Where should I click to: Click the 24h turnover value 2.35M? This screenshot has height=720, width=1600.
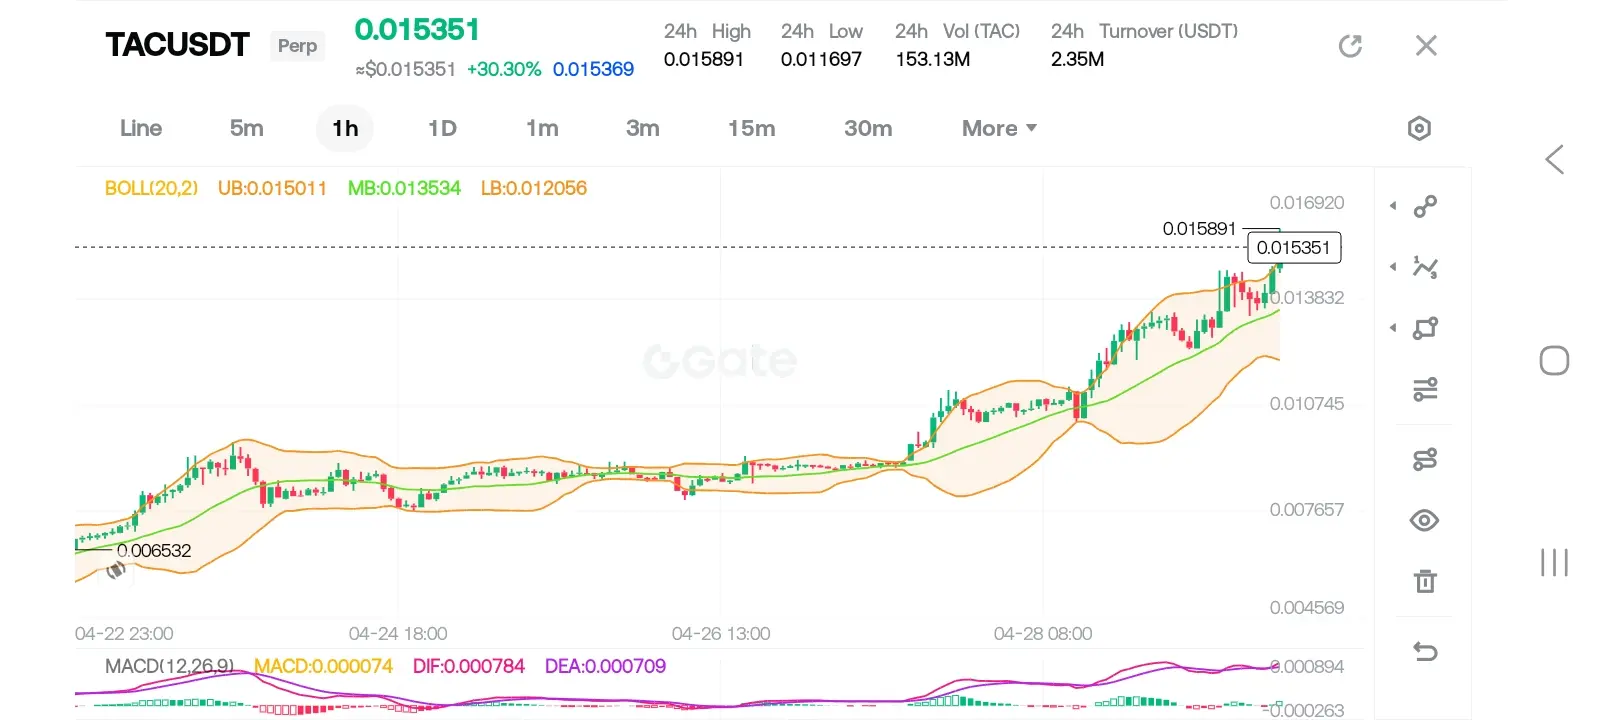pos(1078,59)
